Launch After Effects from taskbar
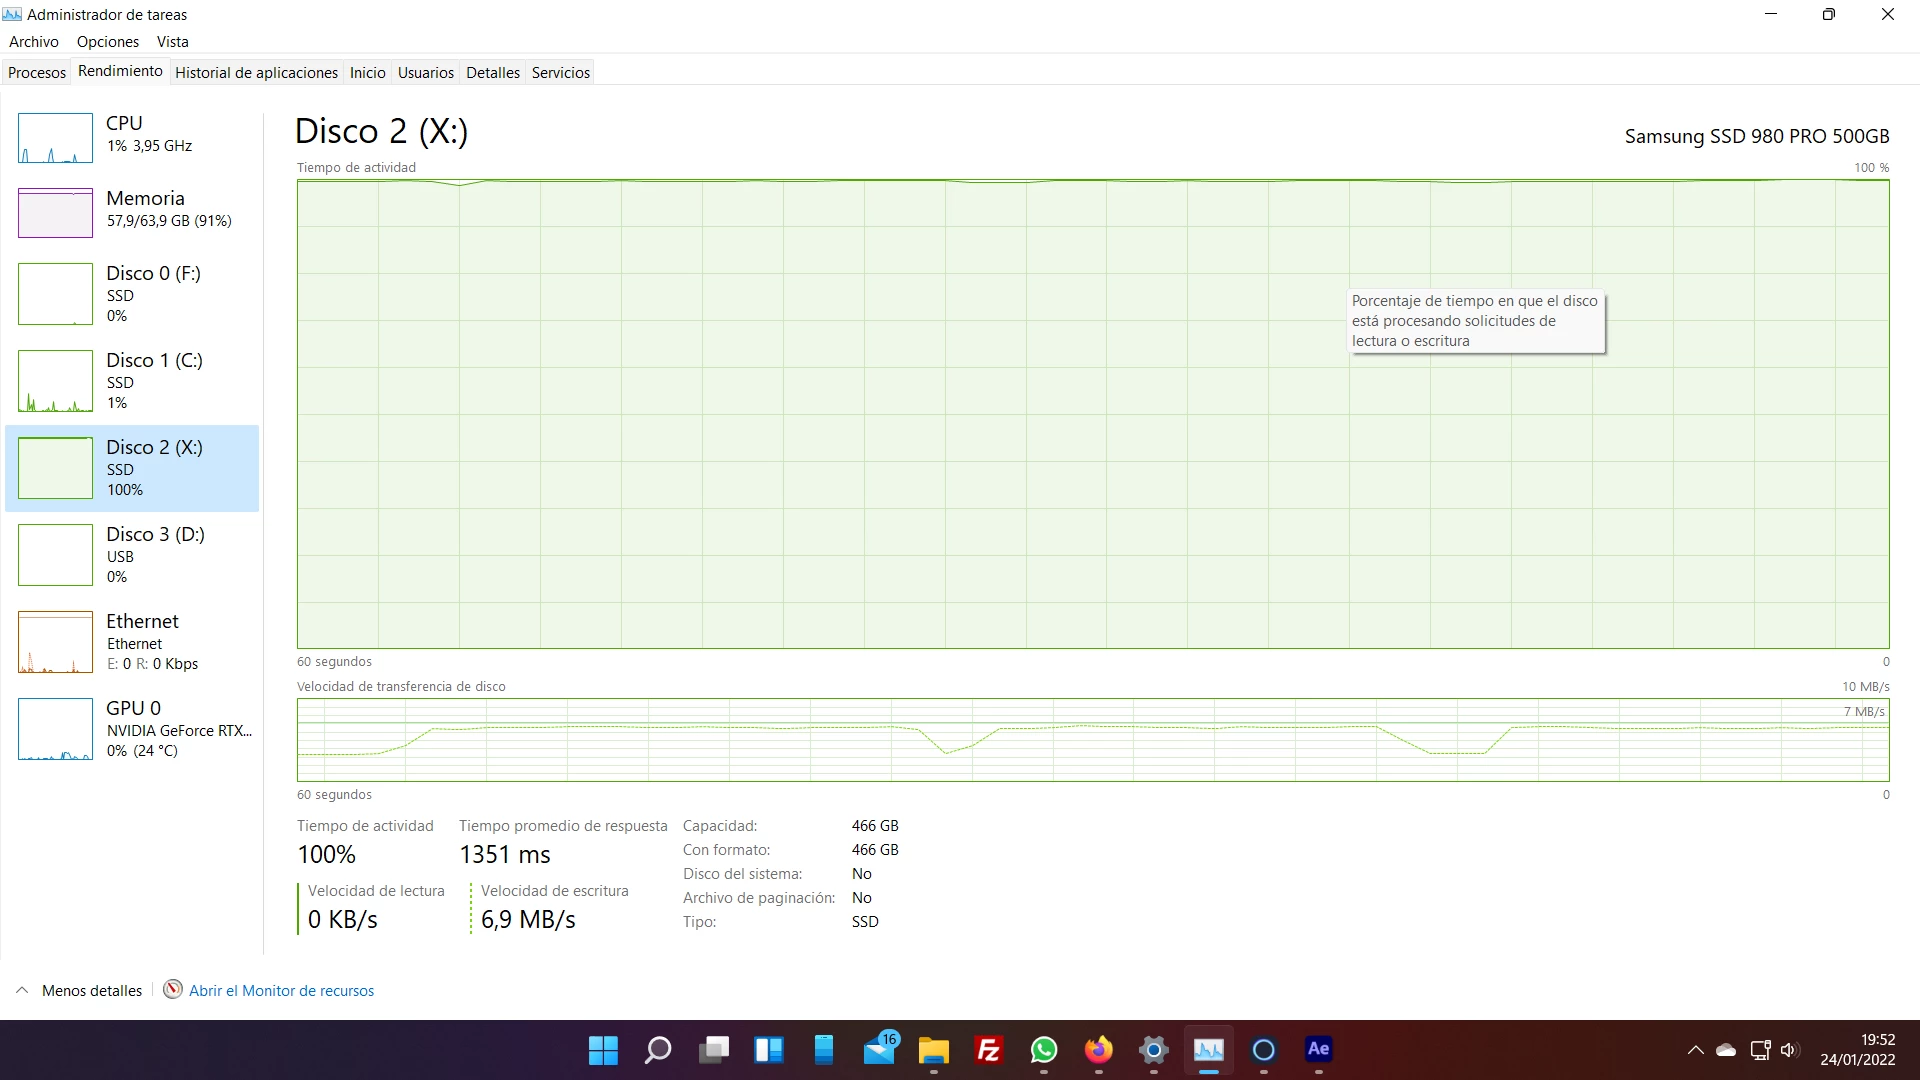The width and height of the screenshot is (1920, 1080). pyautogui.click(x=1318, y=1049)
